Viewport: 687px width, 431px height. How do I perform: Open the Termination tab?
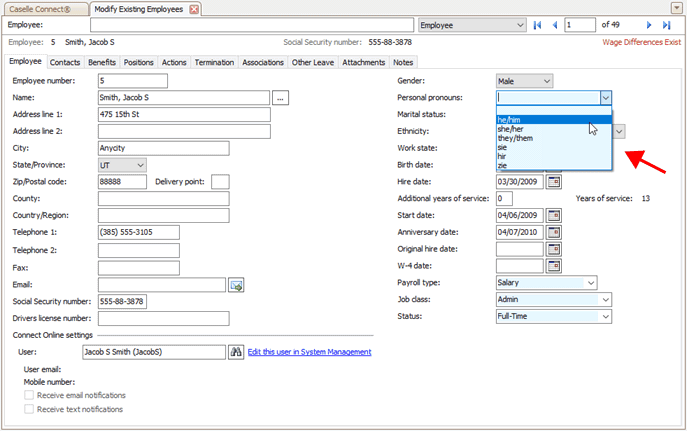214,62
